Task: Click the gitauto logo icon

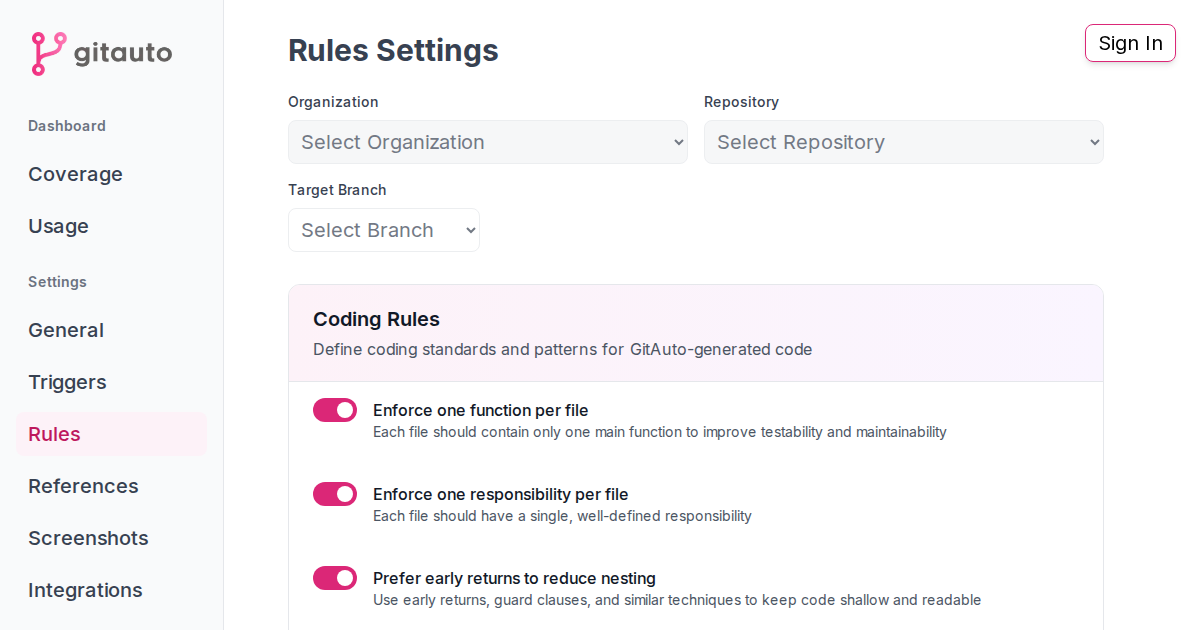Action: [48, 54]
